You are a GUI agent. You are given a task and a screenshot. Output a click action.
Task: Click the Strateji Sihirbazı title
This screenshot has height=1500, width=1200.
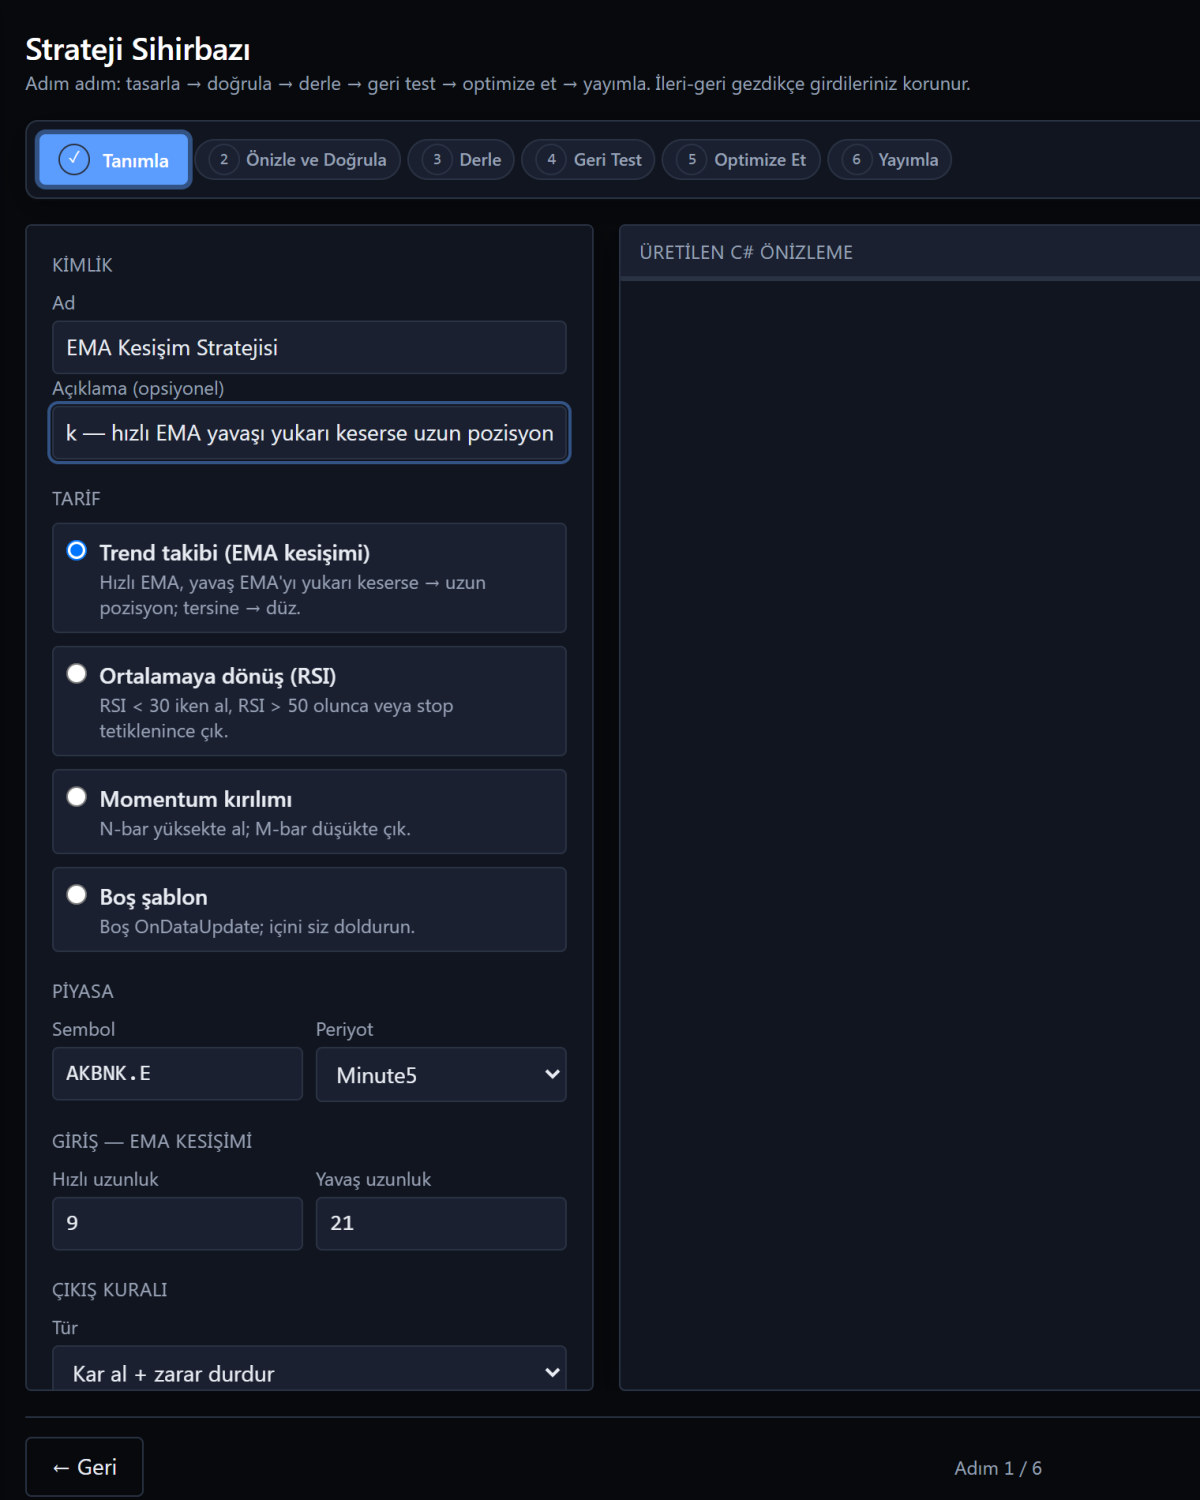click(138, 49)
